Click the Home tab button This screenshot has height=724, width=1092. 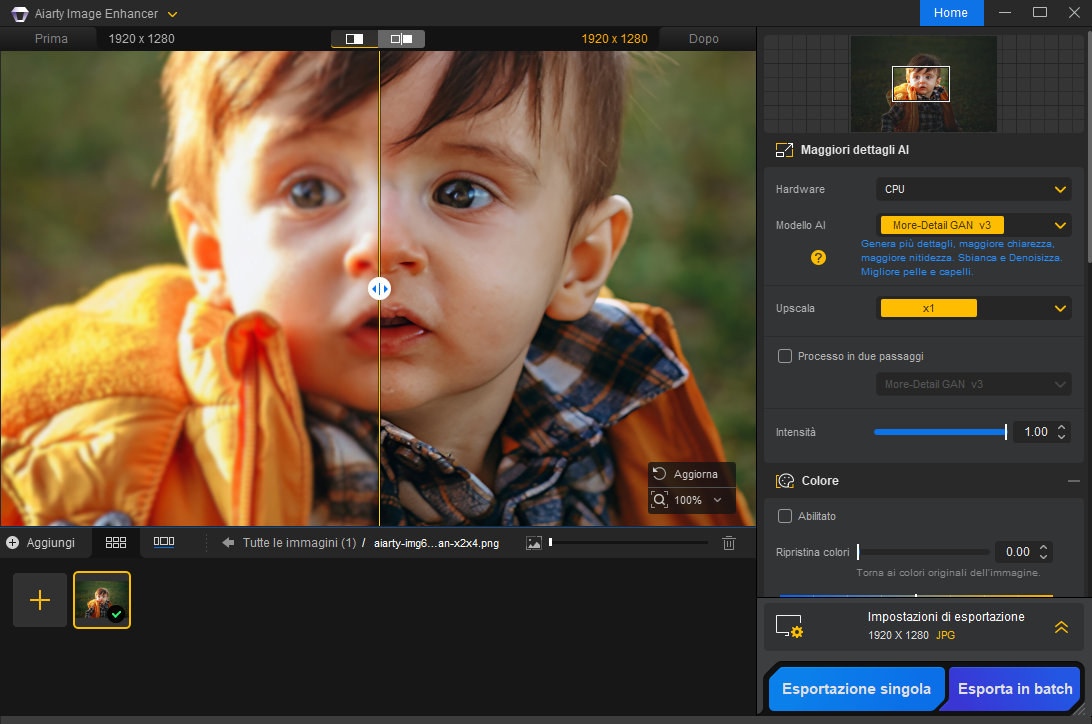(x=950, y=13)
